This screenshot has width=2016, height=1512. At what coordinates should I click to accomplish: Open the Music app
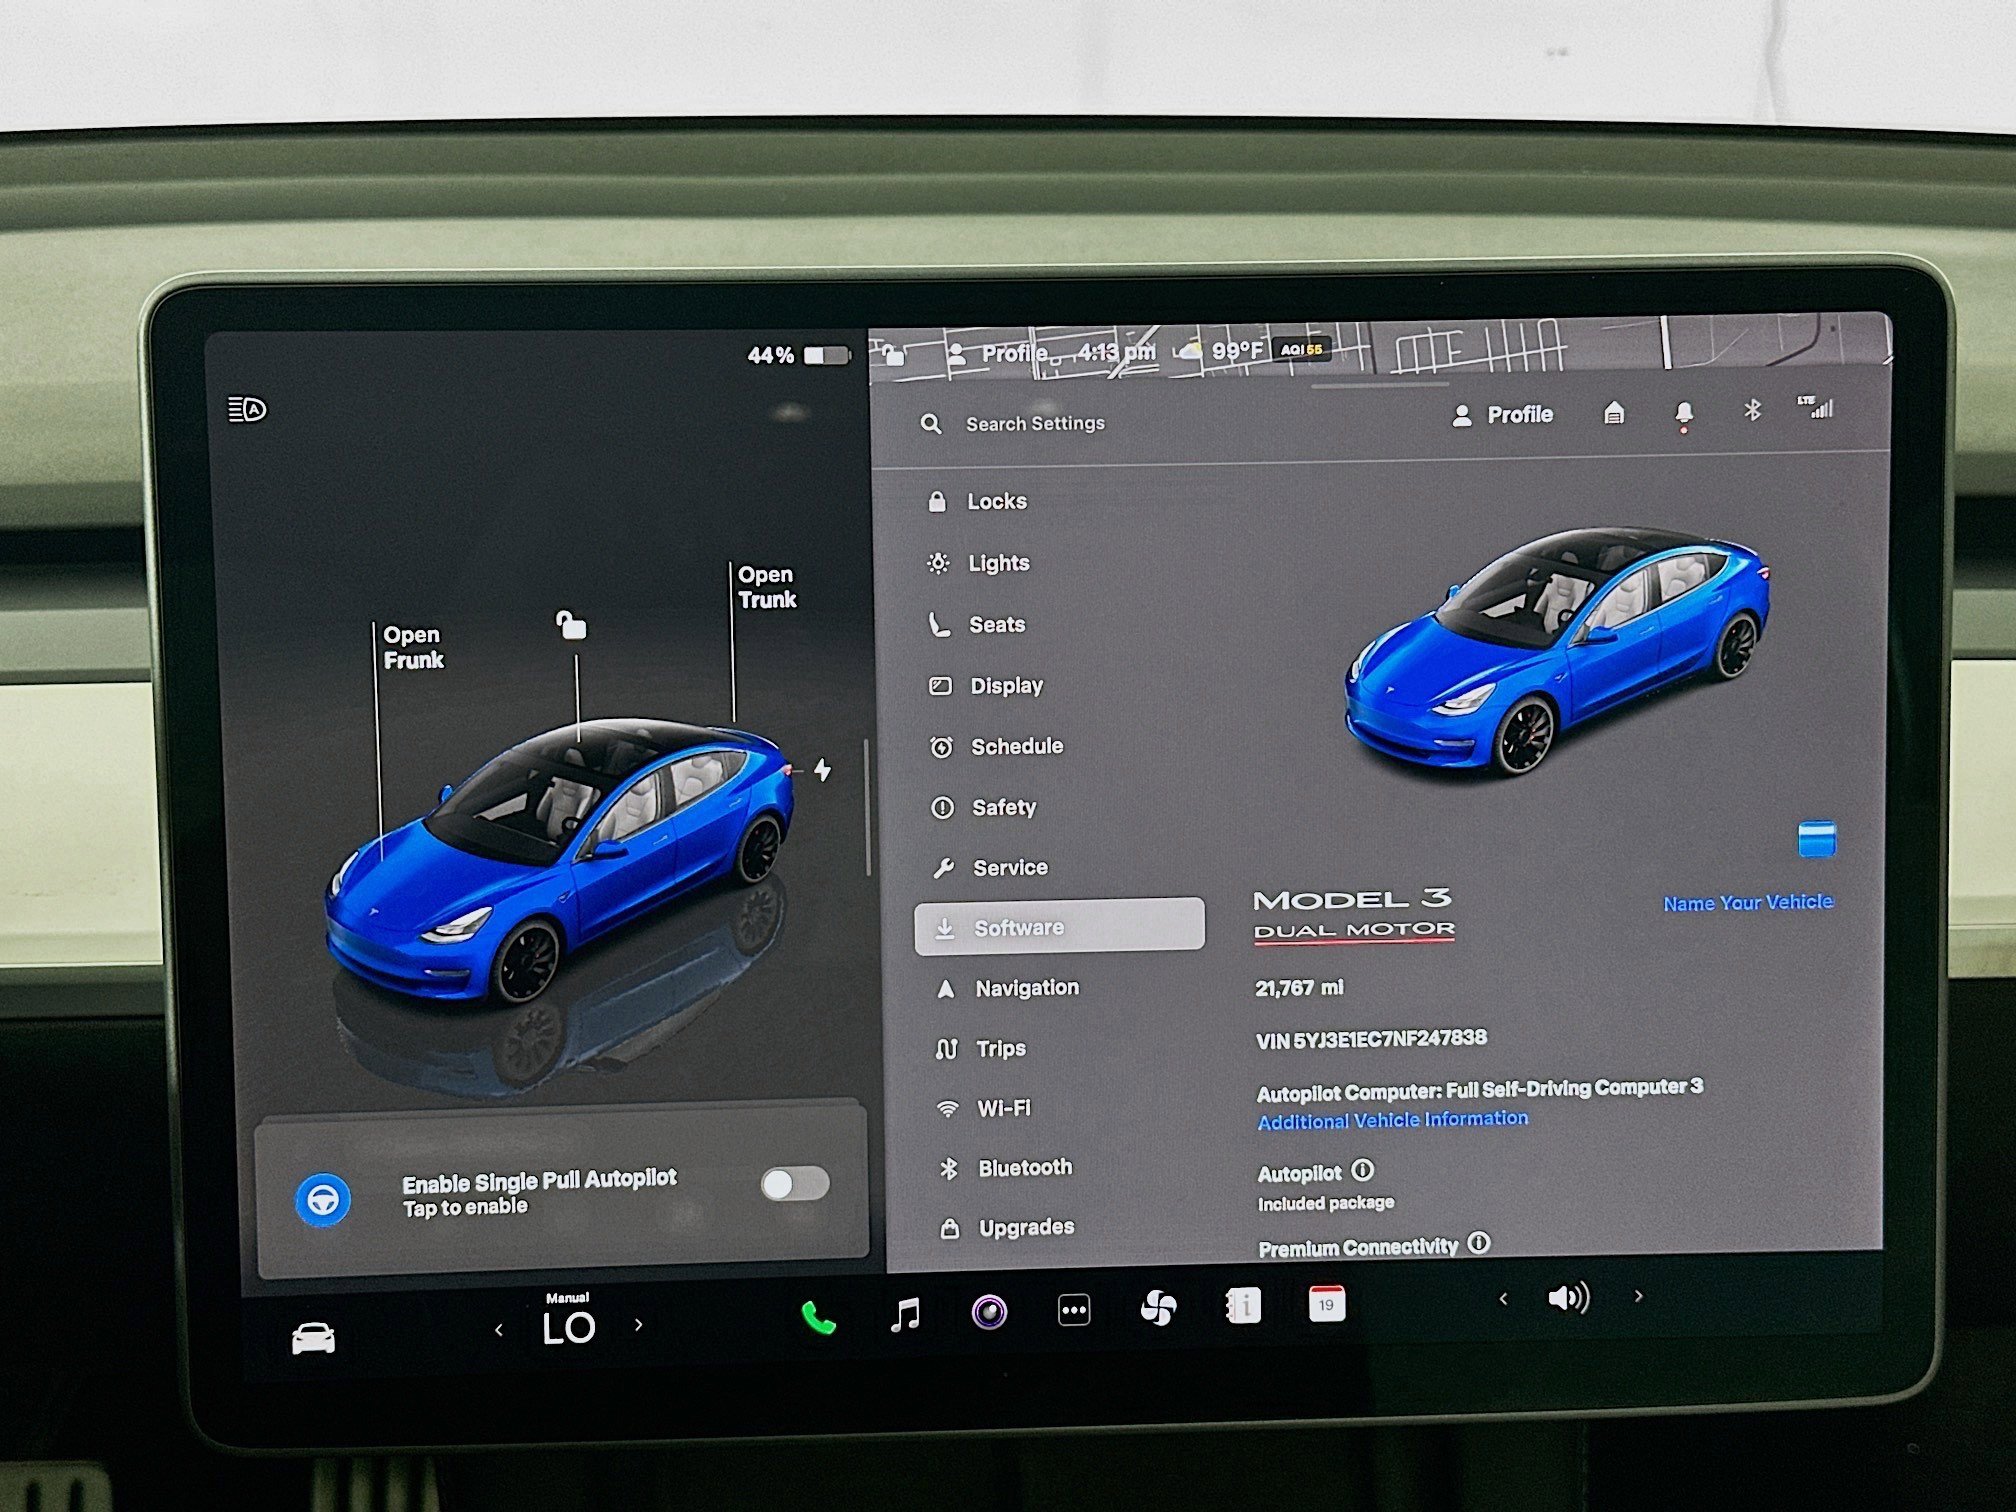click(905, 1314)
